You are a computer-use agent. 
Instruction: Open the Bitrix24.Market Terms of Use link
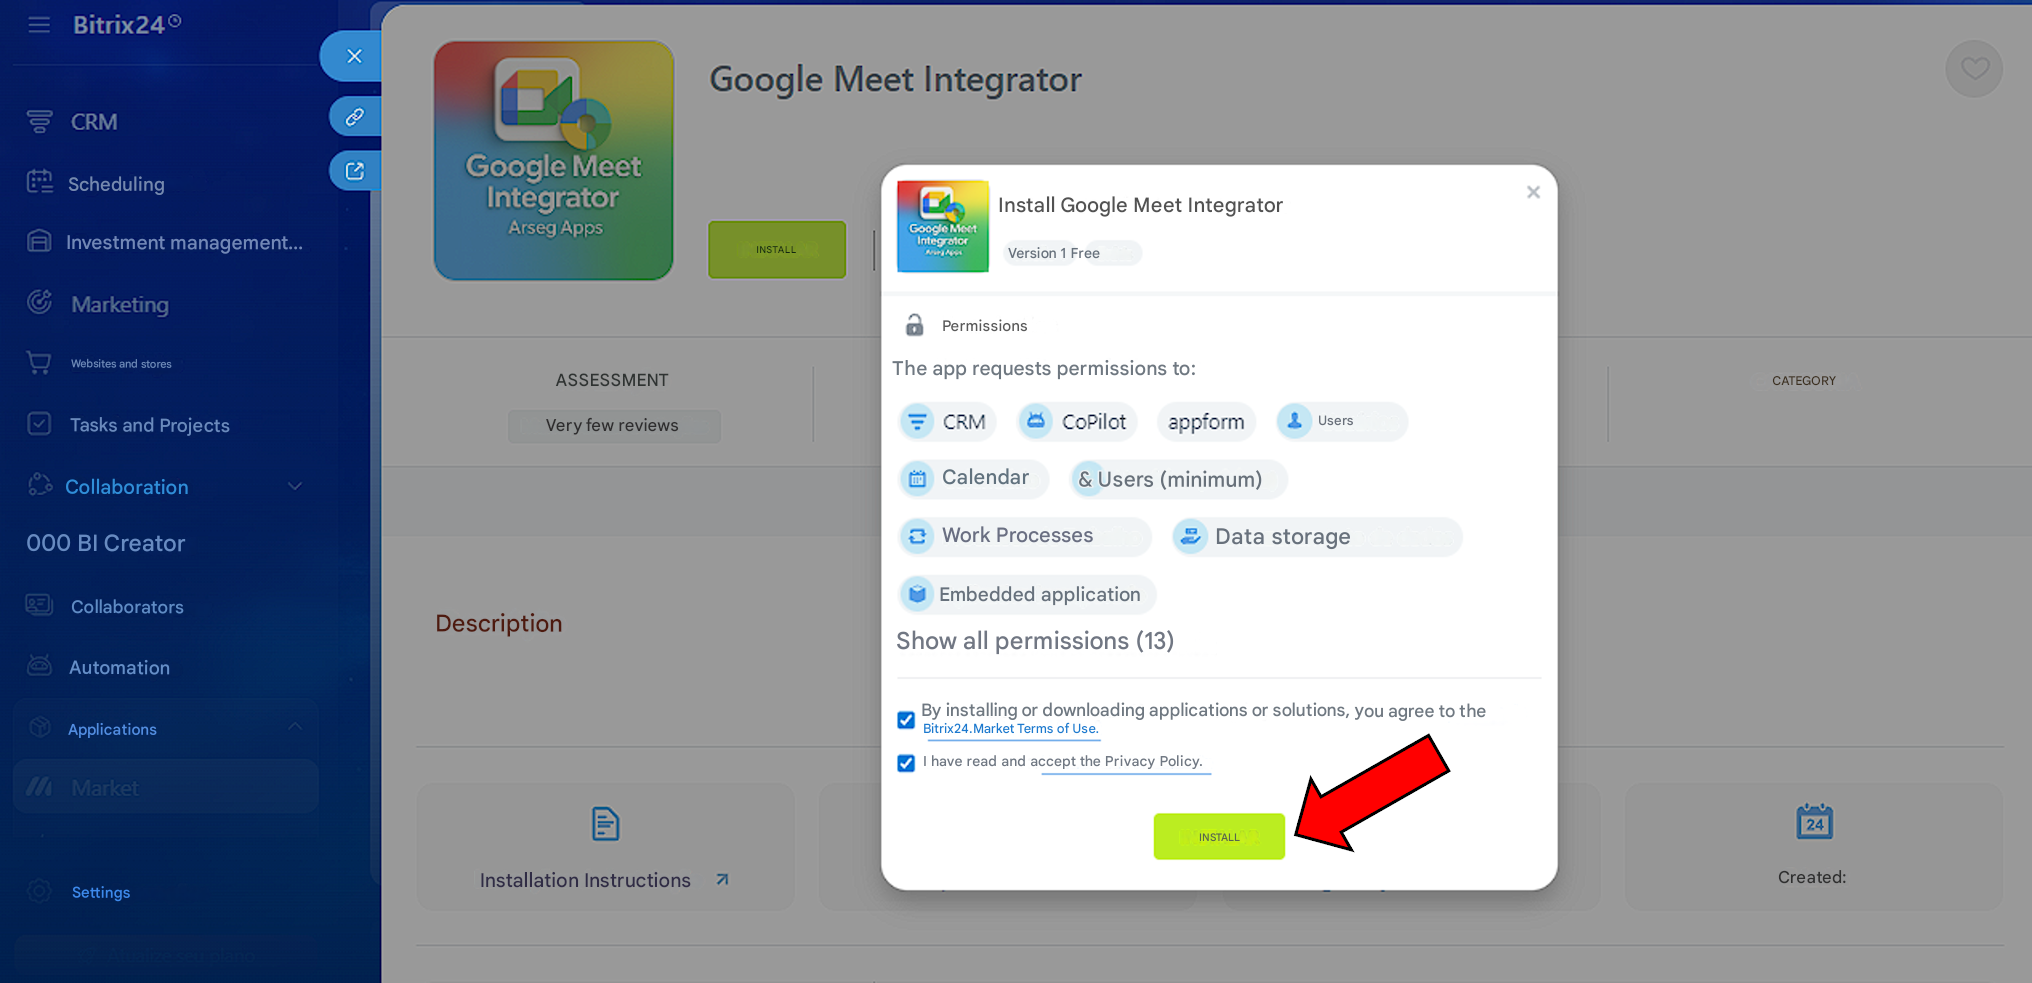(1010, 729)
